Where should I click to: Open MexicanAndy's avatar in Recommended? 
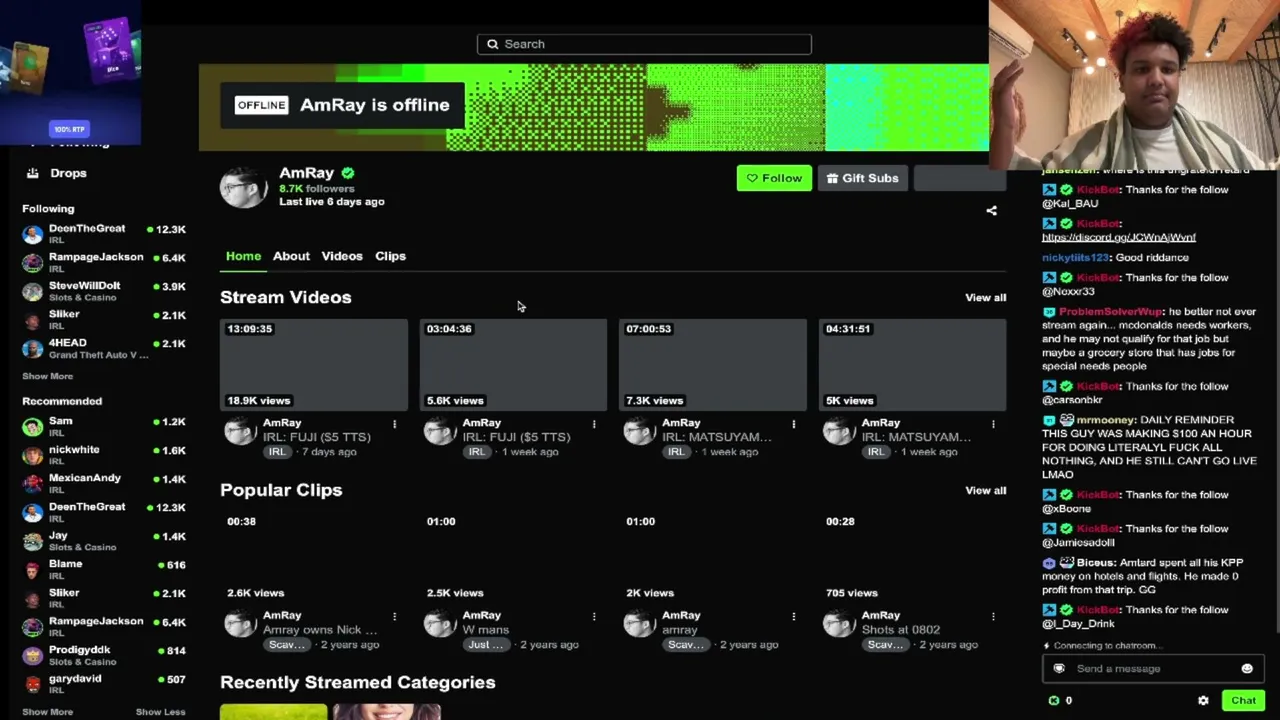point(33,484)
